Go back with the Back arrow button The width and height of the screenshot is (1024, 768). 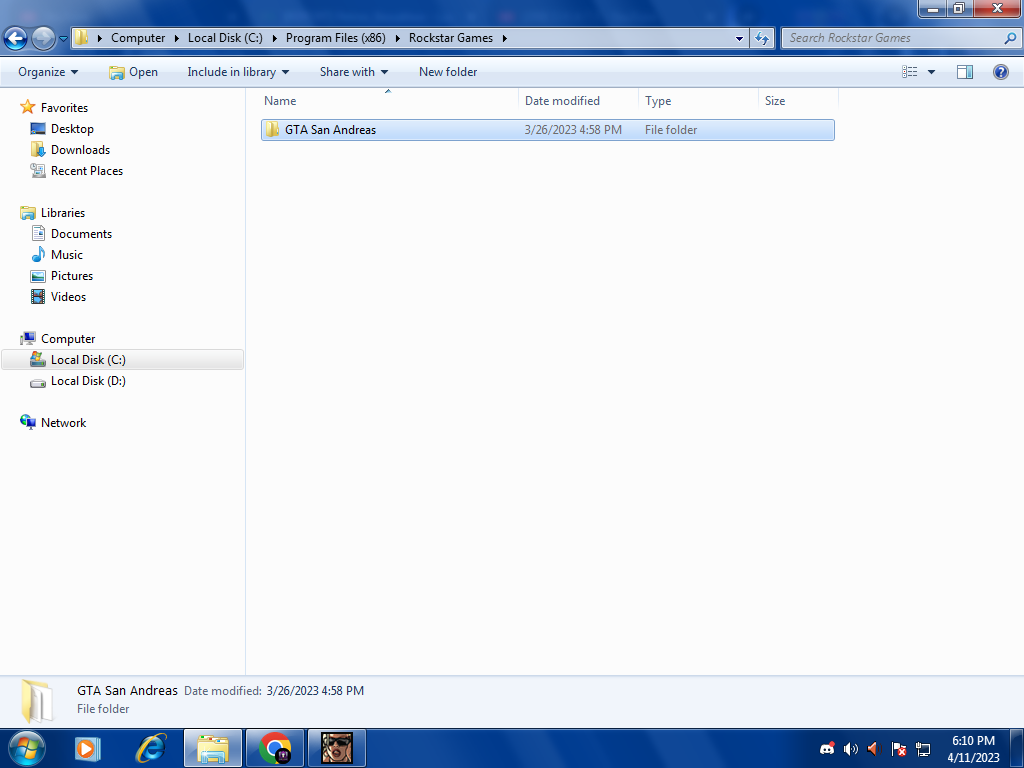(16, 38)
